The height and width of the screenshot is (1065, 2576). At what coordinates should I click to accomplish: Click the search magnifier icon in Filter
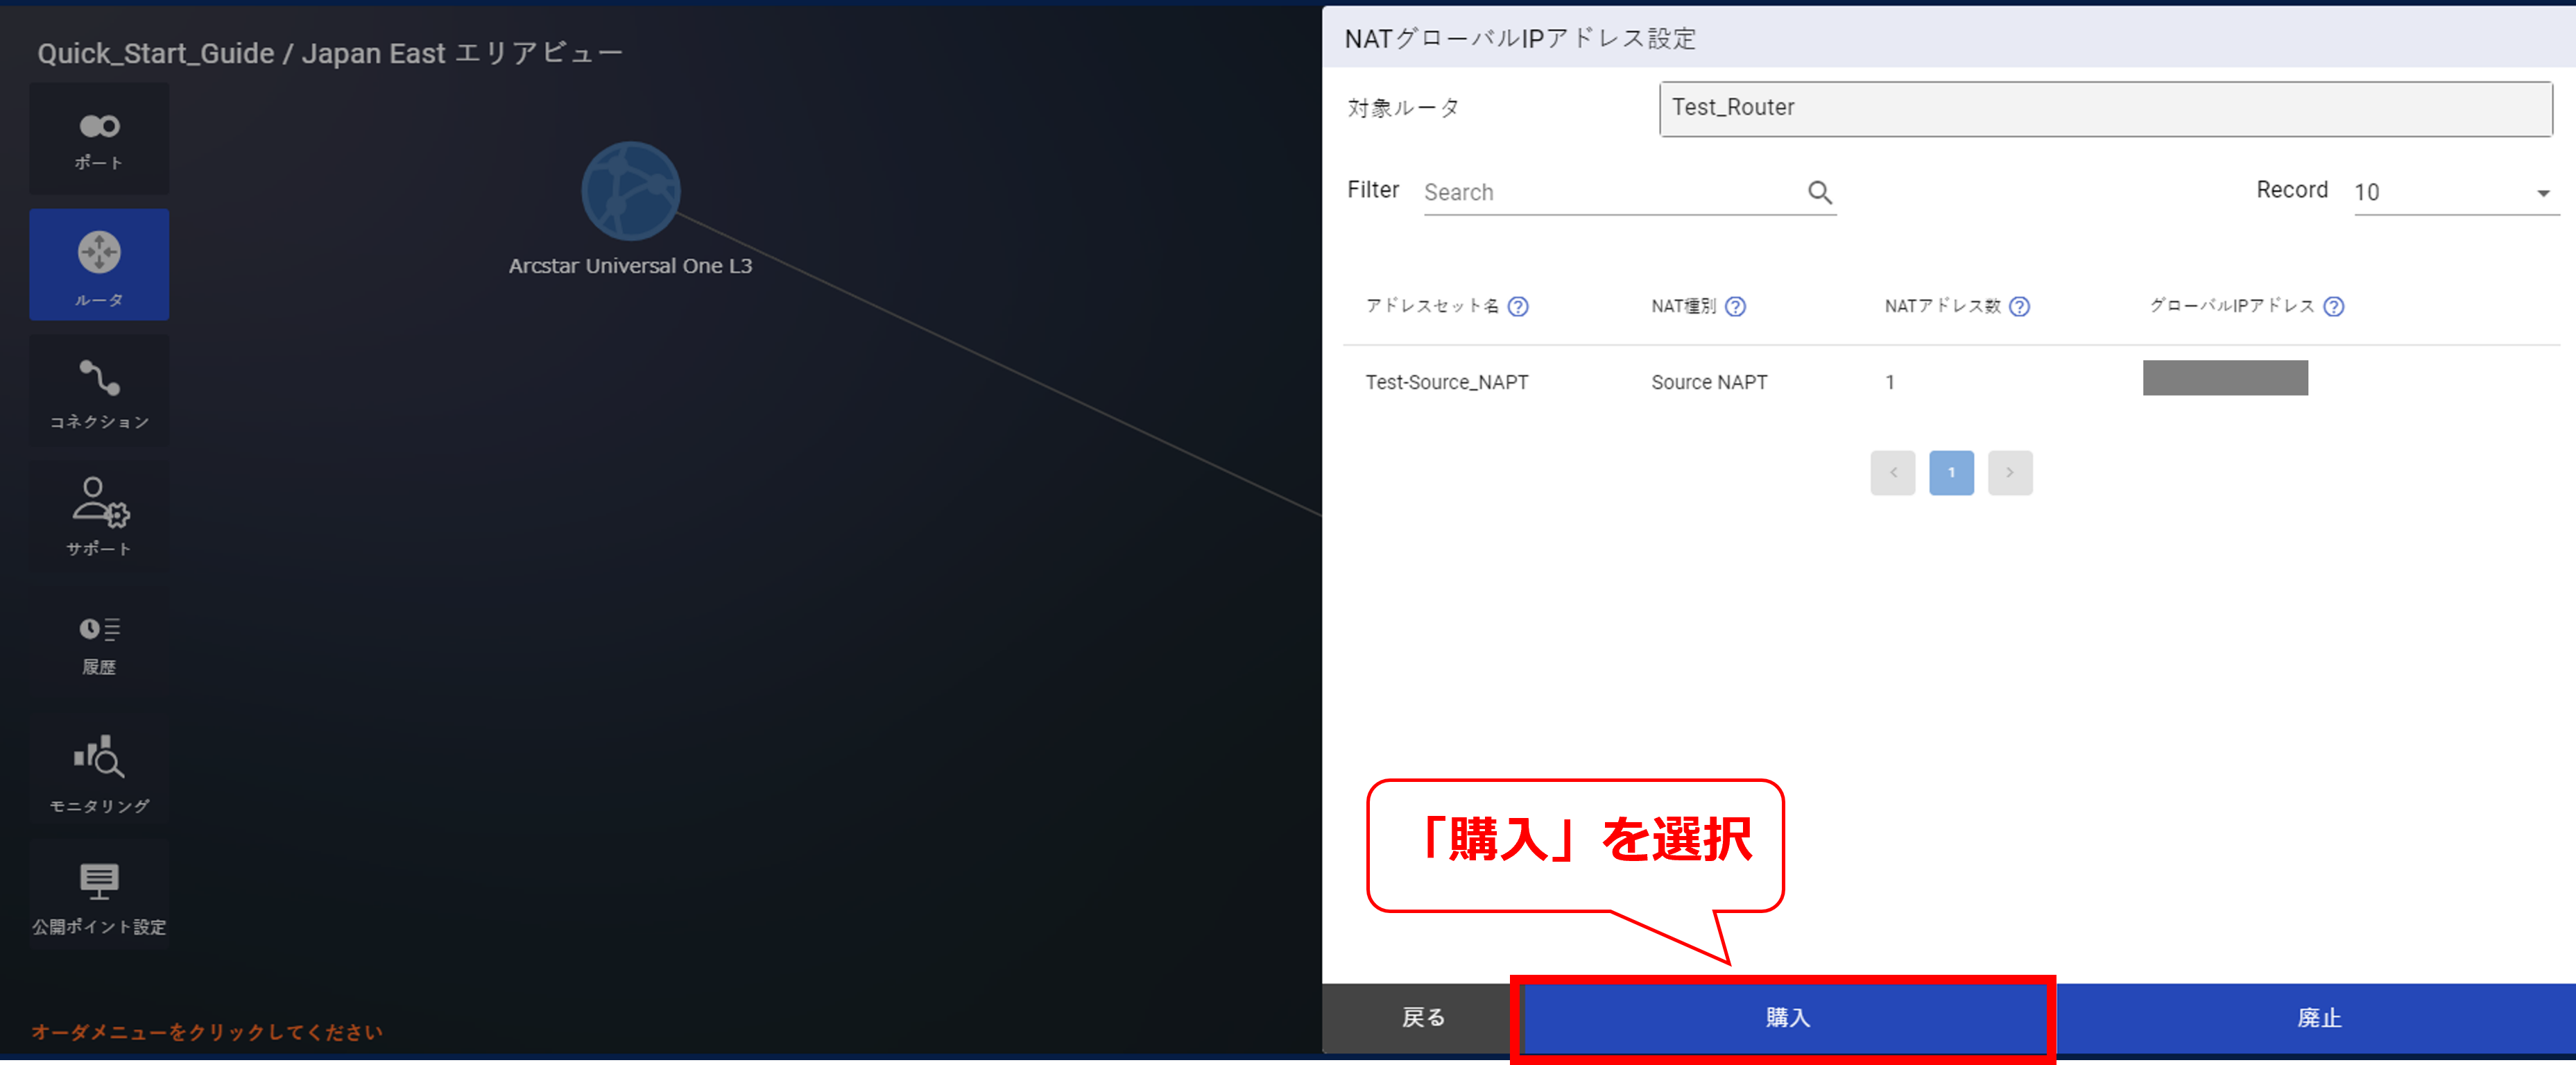[1820, 192]
